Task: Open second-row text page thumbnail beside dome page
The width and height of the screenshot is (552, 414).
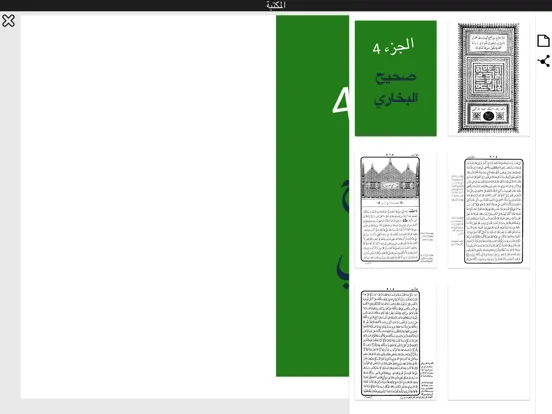Action: pos(489,210)
